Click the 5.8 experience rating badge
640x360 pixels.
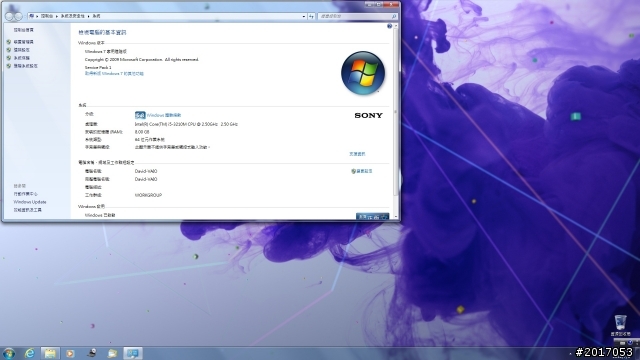point(140,115)
